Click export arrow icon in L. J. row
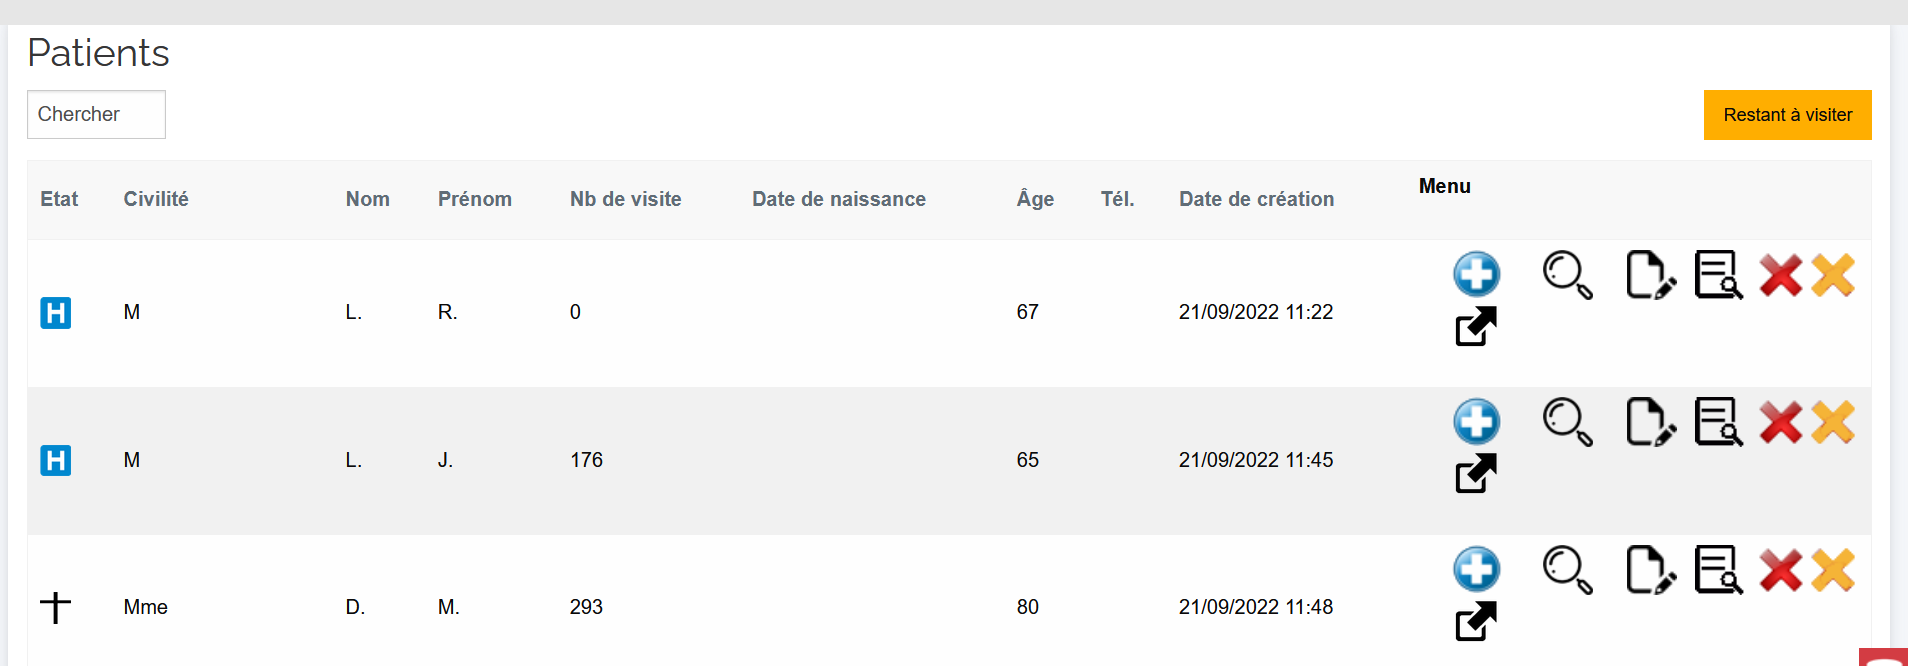Screen dimensions: 1908x666 click(x=1476, y=474)
